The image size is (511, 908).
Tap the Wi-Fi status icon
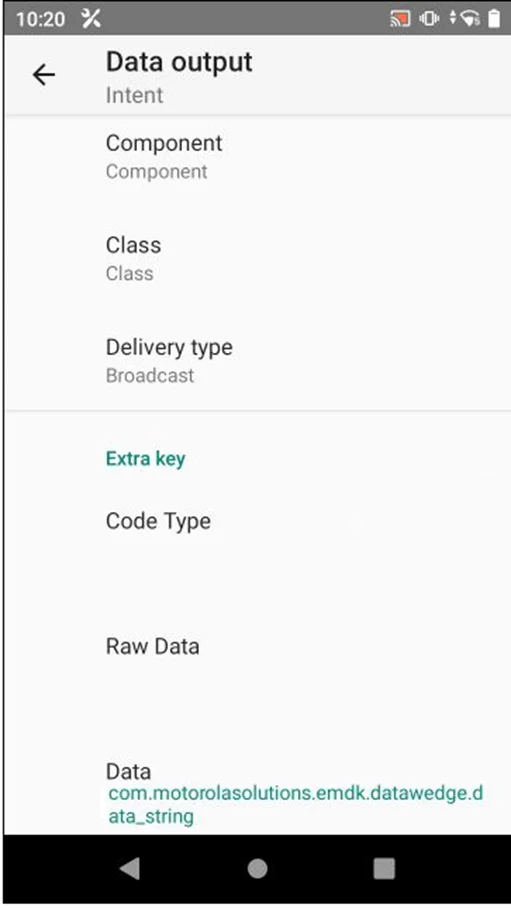click(470, 19)
